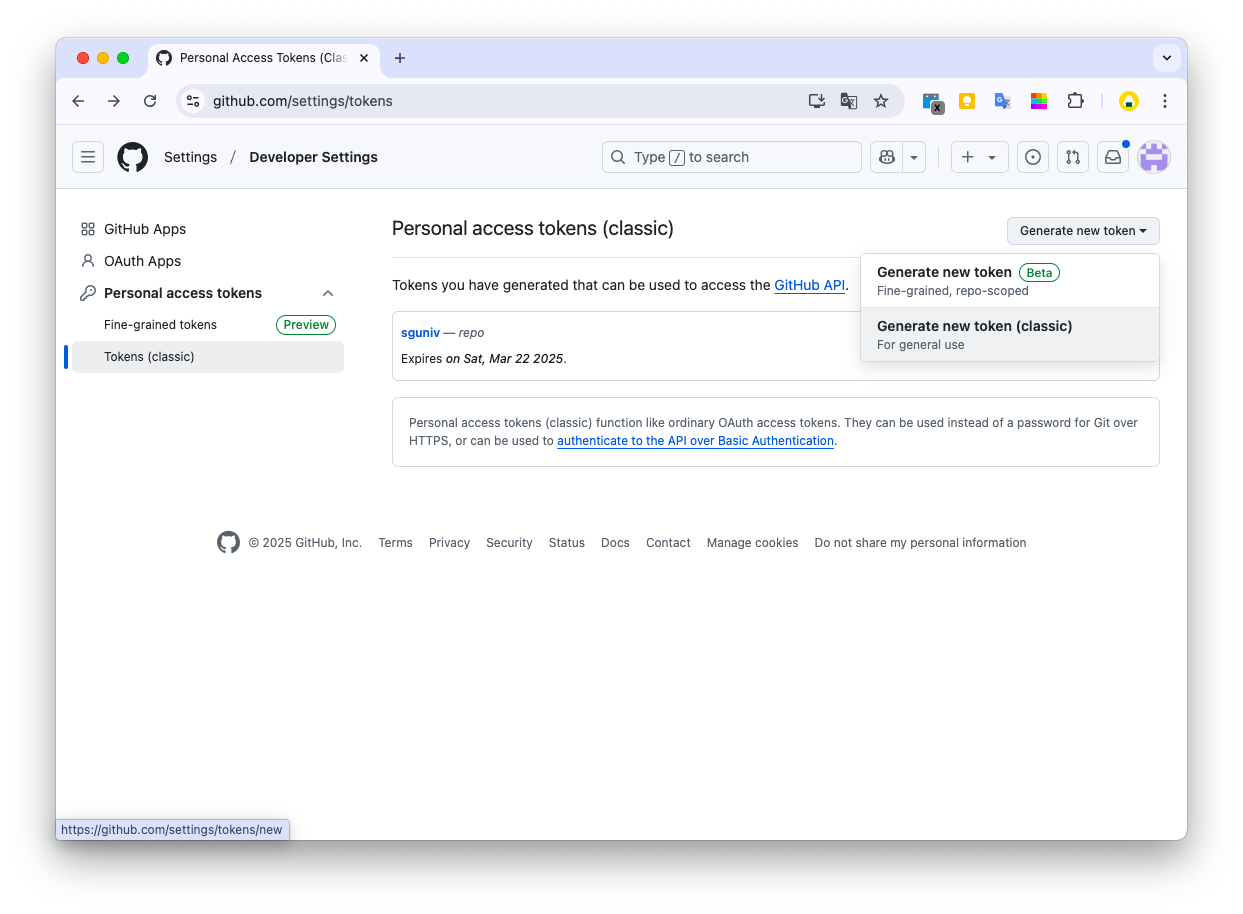Reload the page with refresh icon
The height and width of the screenshot is (914, 1243).
pos(150,101)
